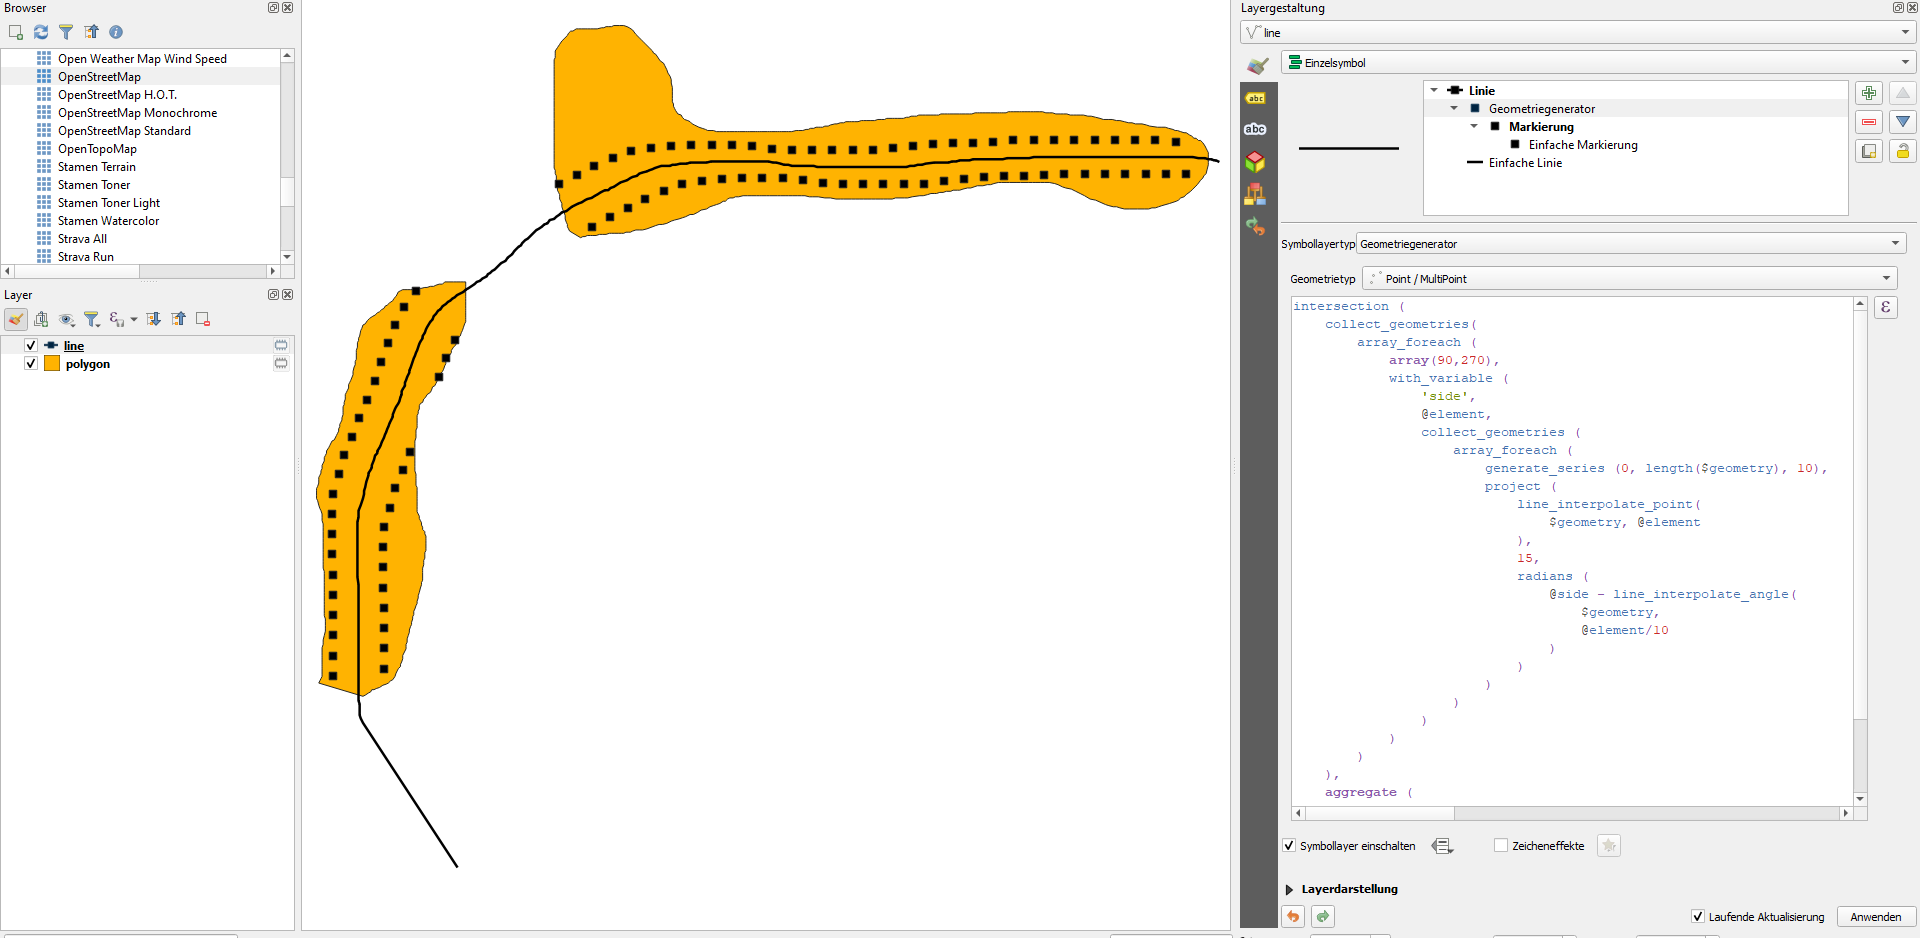1920x938 pixels.
Task: Remove selected layer from Layer panel
Action: coord(203,319)
